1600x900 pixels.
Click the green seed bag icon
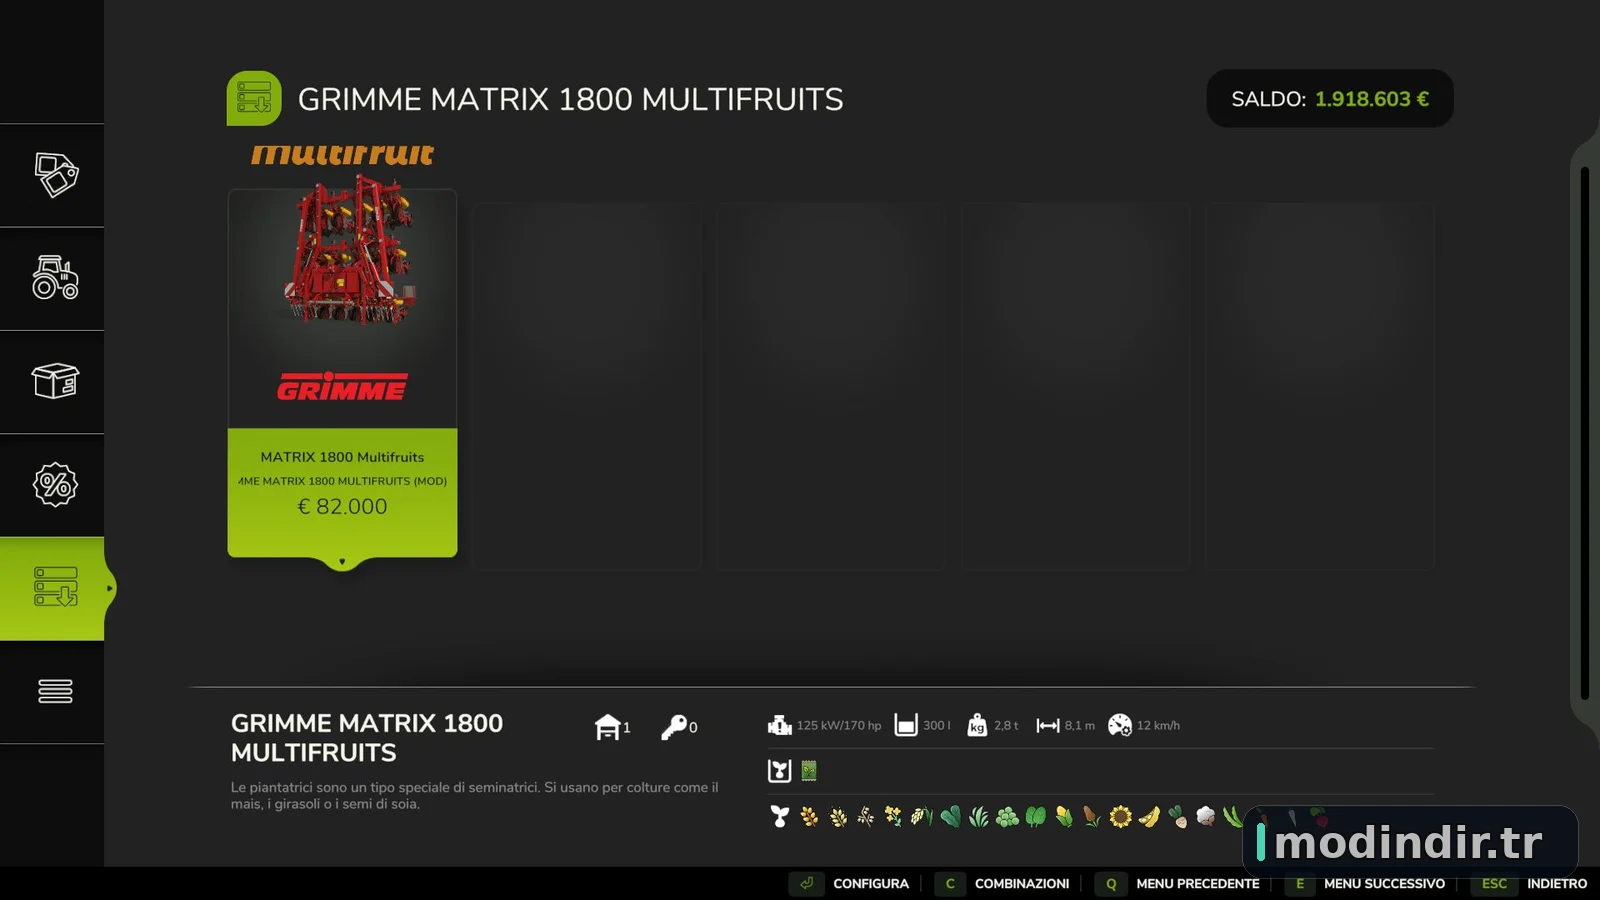coord(809,771)
